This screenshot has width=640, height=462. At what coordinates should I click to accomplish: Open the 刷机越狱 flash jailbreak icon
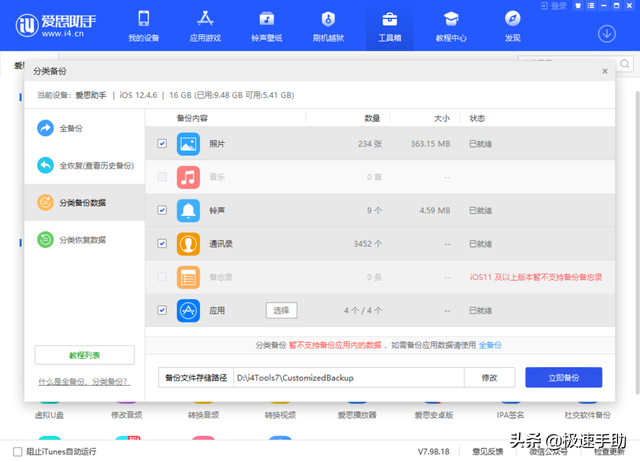tap(328, 19)
